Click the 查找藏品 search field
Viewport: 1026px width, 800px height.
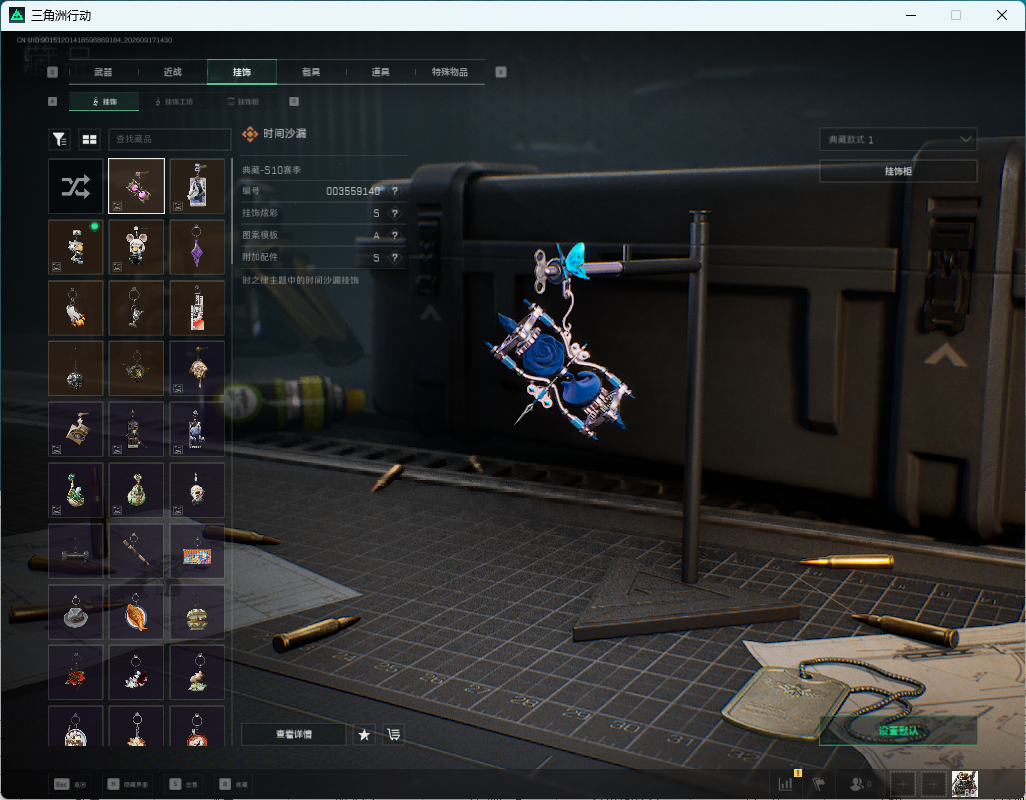tap(169, 139)
